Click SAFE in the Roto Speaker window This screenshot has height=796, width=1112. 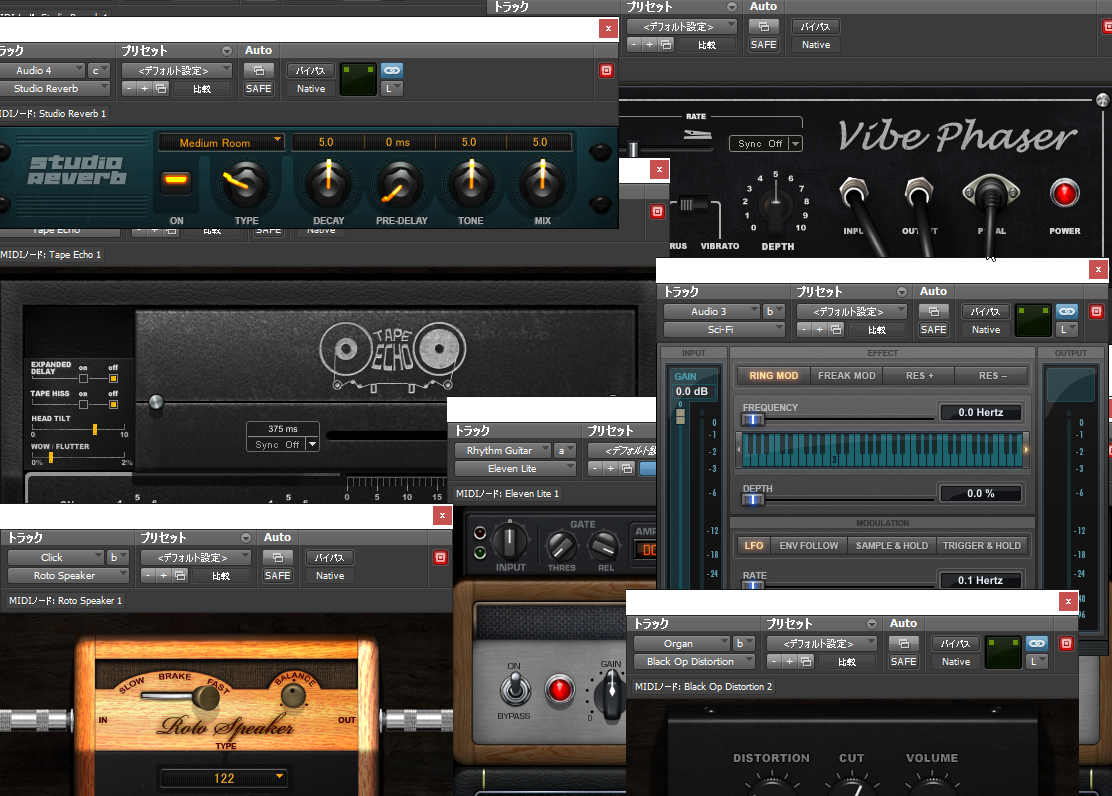[x=278, y=575]
